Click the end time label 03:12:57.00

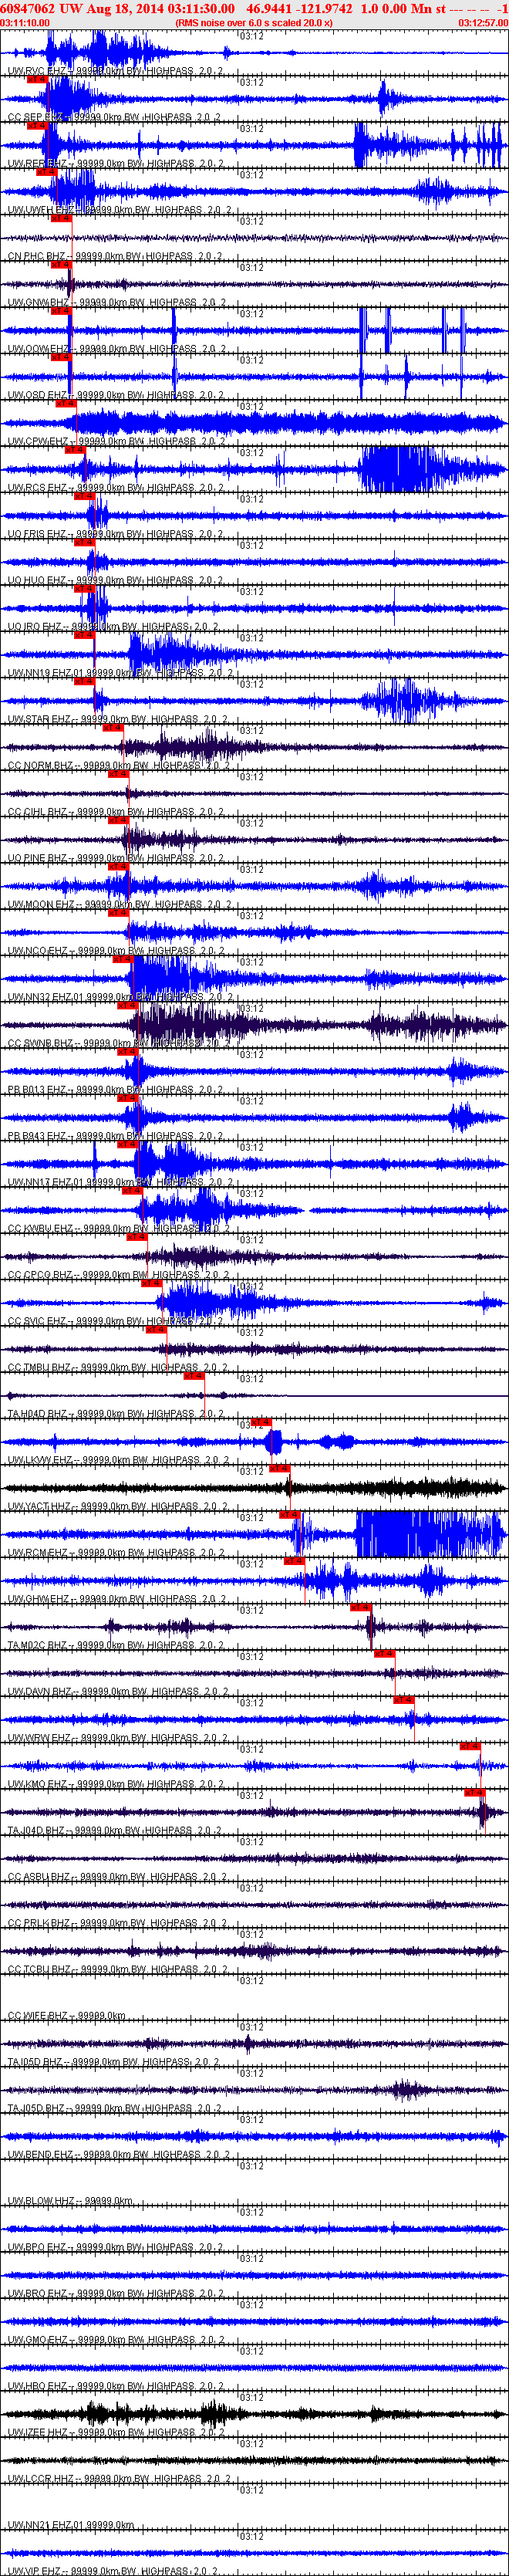coord(483,22)
